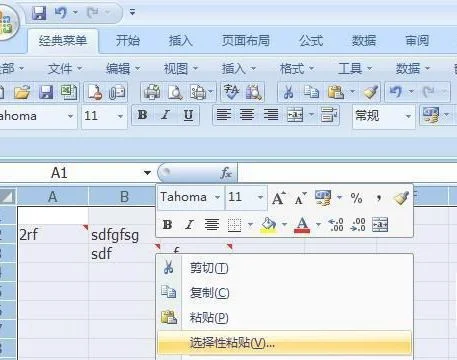Screen dimensions: 457x360
Task: Click the Undo icon in classic toolbar
Action: (x=396, y=91)
